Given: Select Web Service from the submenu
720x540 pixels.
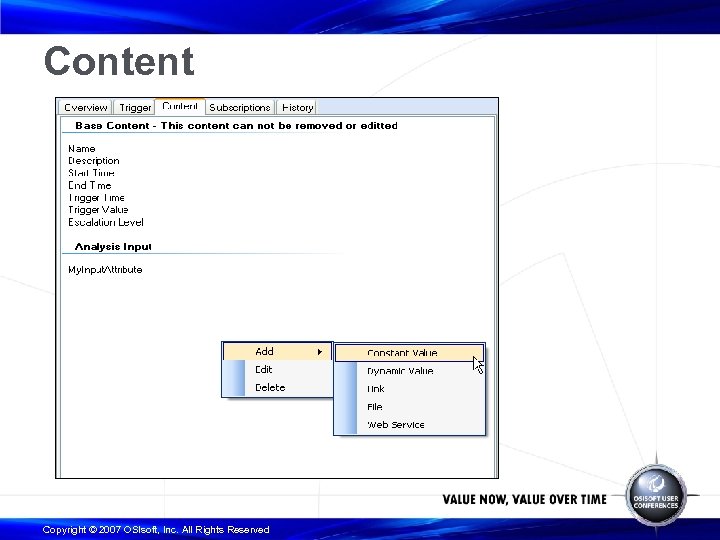Looking at the screenshot, I should point(409,425).
